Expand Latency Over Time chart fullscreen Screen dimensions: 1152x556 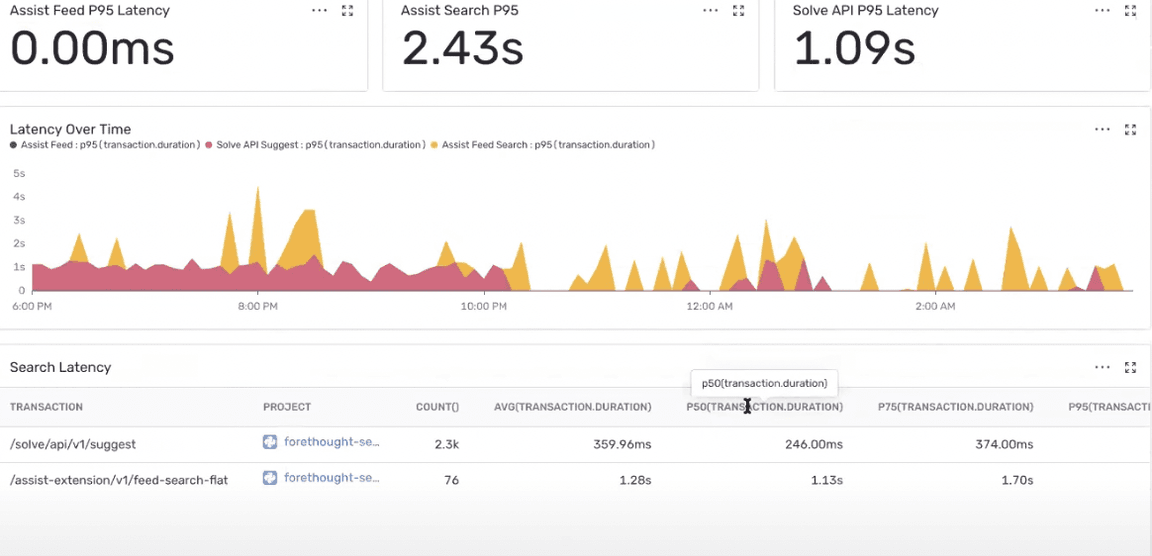pyautogui.click(x=1131, y=129)
